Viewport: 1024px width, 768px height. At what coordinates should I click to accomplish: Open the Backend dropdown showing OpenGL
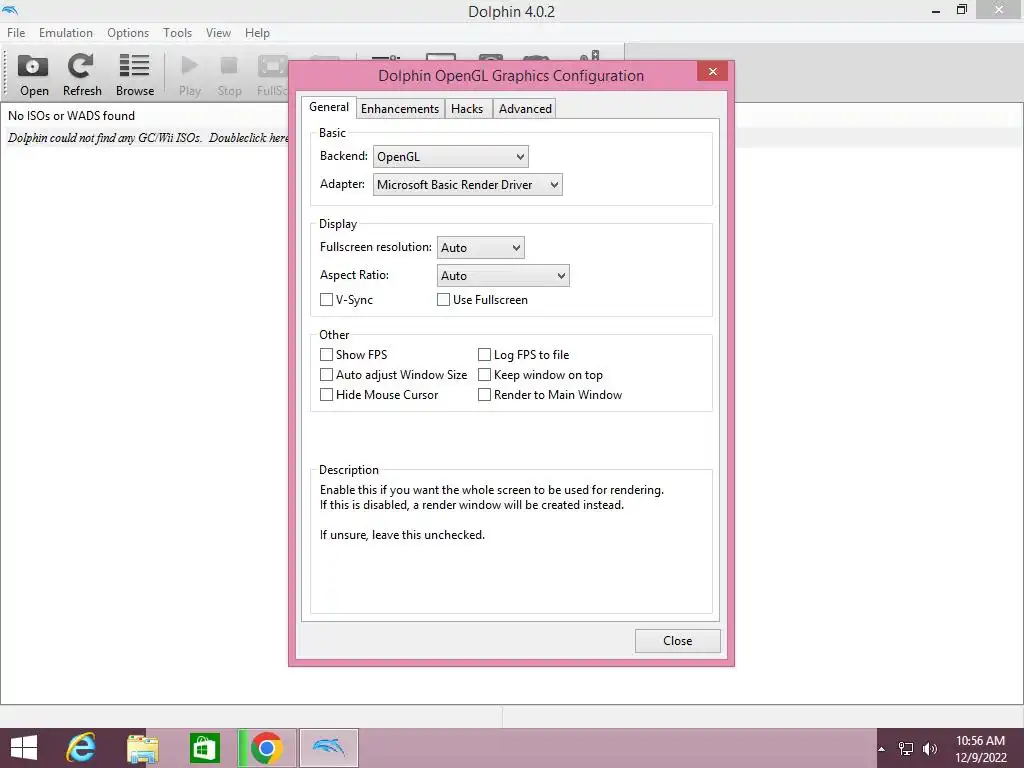(451, 157)
